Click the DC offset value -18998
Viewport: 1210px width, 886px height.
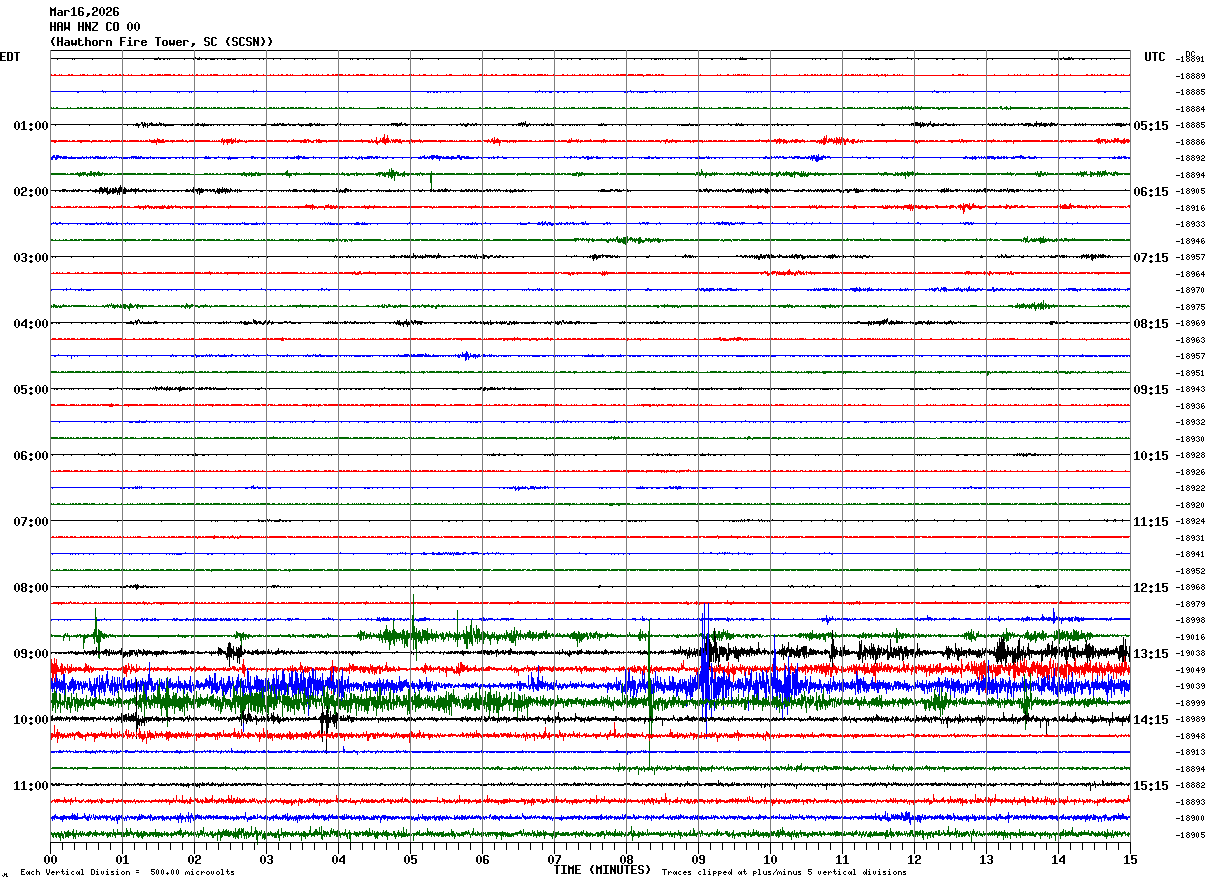tap(1190, 621)
